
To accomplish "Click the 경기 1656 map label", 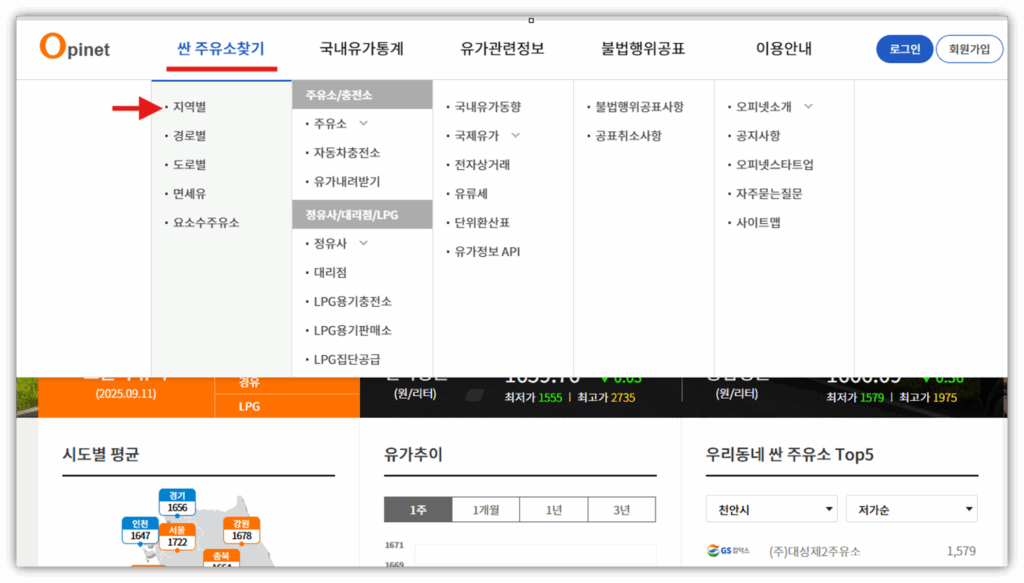I will coord(177,502).
